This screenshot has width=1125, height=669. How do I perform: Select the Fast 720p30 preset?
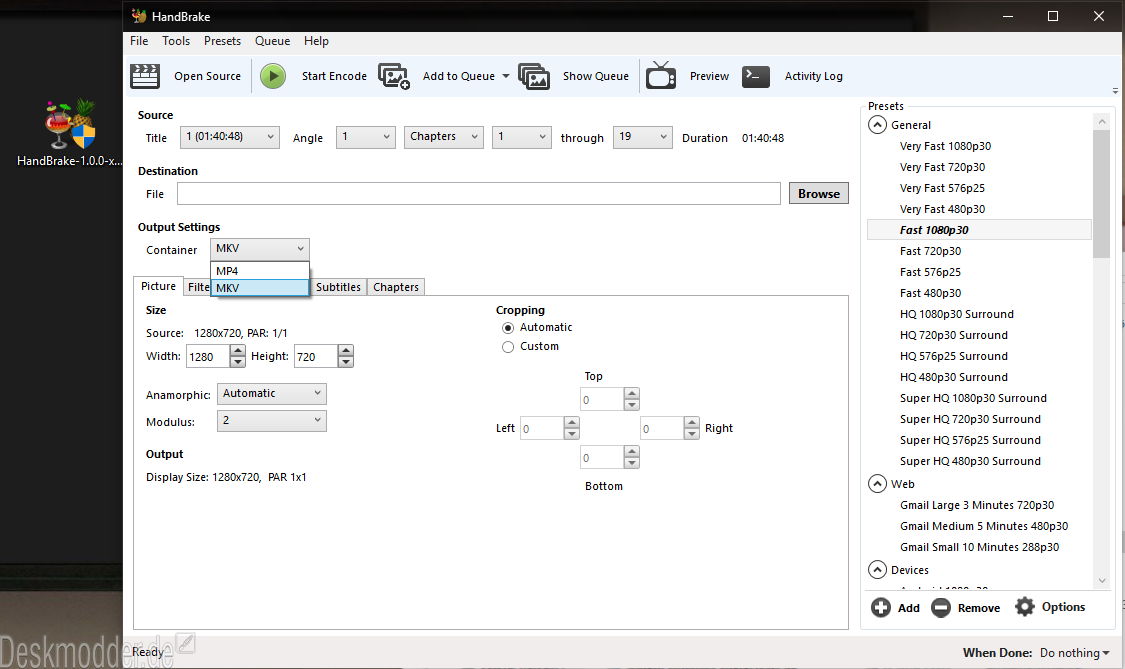[x=930, y=251]
